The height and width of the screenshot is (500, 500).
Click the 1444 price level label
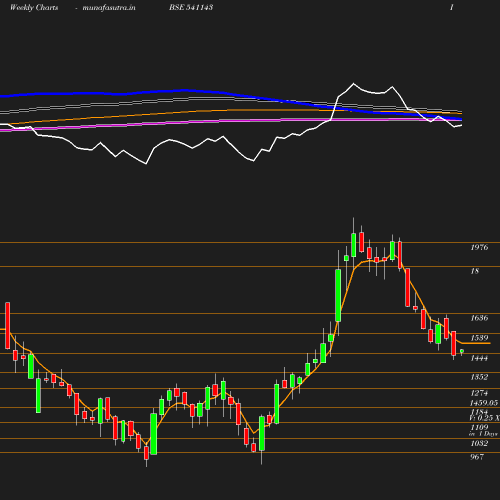pyautogui.click(x=479, y=358)
